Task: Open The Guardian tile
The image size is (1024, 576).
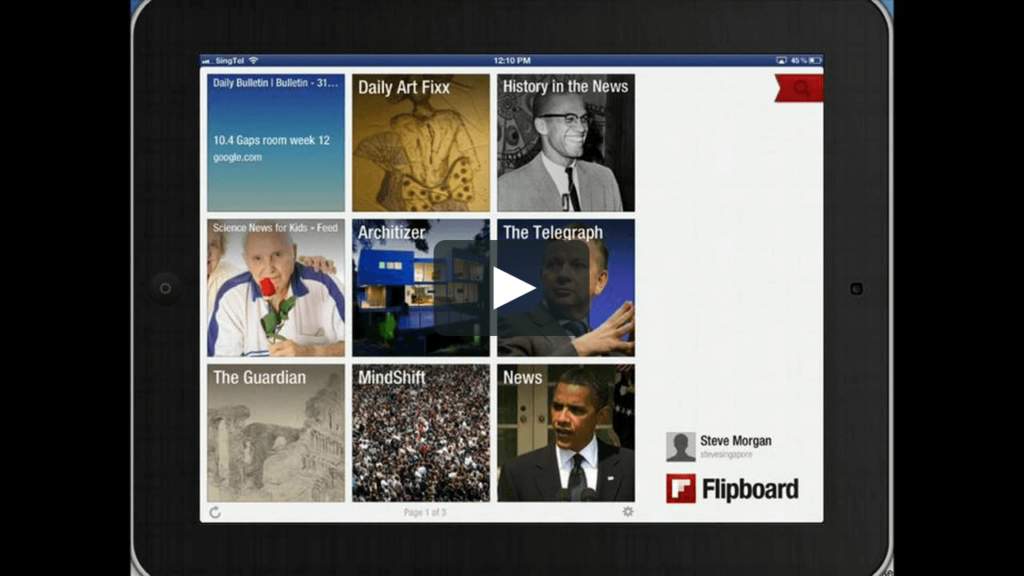Action: (x=276, y=433)
